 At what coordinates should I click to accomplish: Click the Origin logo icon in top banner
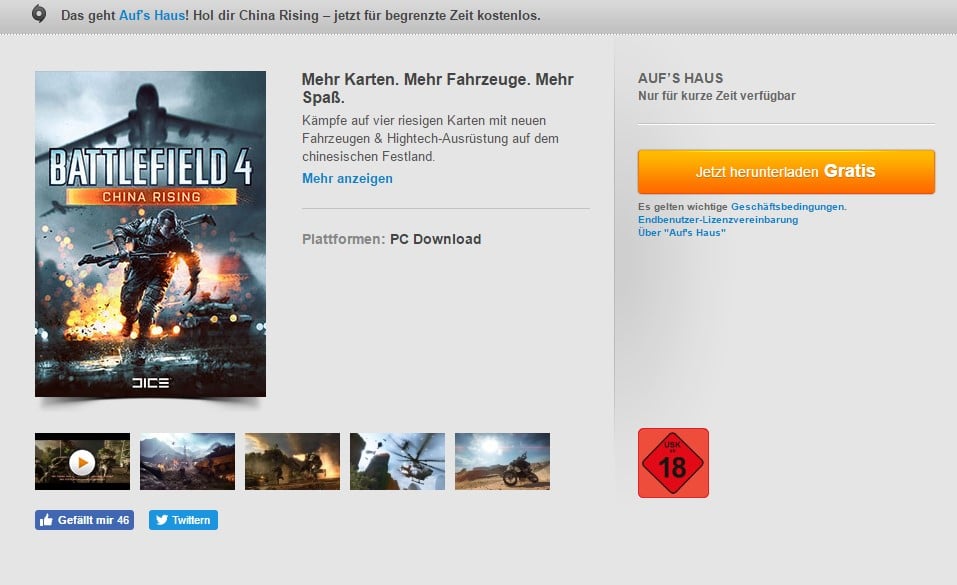point(38,14)
